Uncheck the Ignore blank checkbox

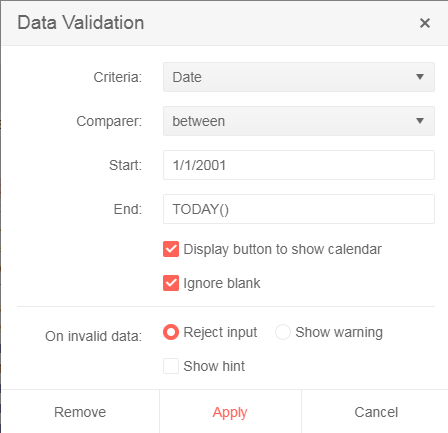171,283
